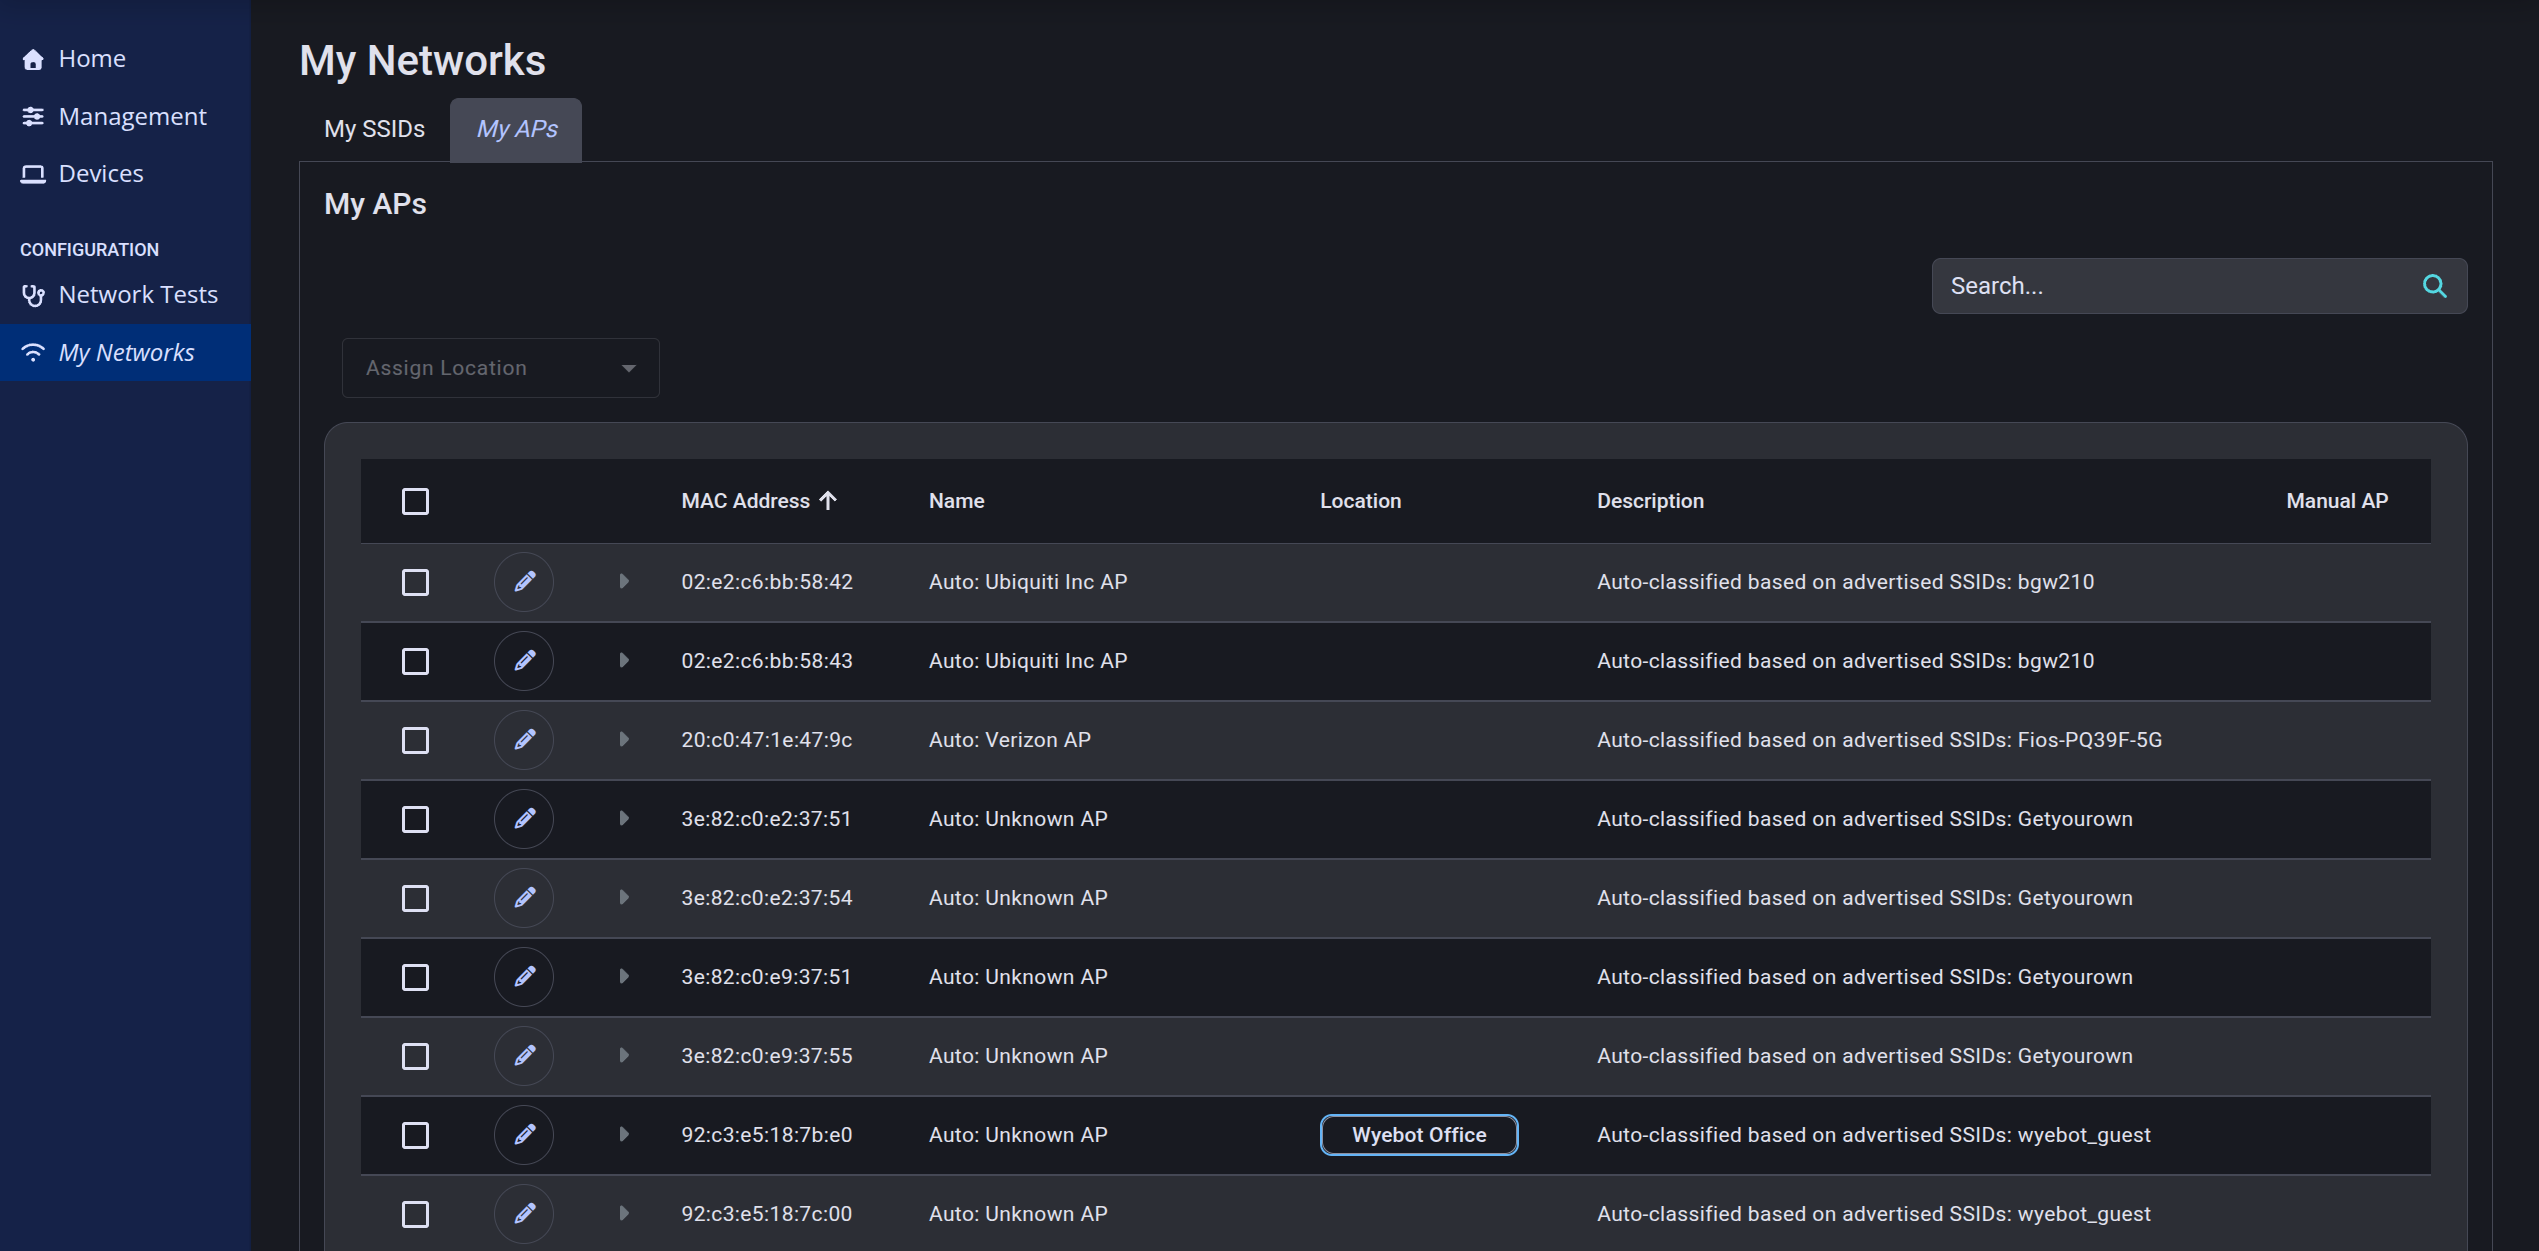Screen dimensions: 2539x1251
Task: Check the box for 92:c3:e5:18:7c:00
Action: [x=415, y=1214]
